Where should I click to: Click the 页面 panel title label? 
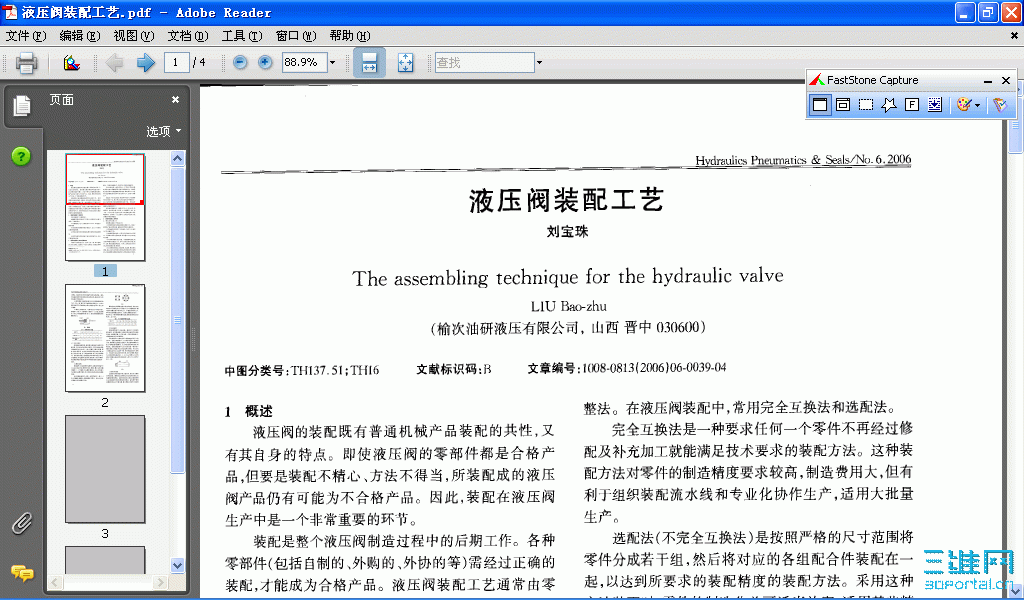61,99
